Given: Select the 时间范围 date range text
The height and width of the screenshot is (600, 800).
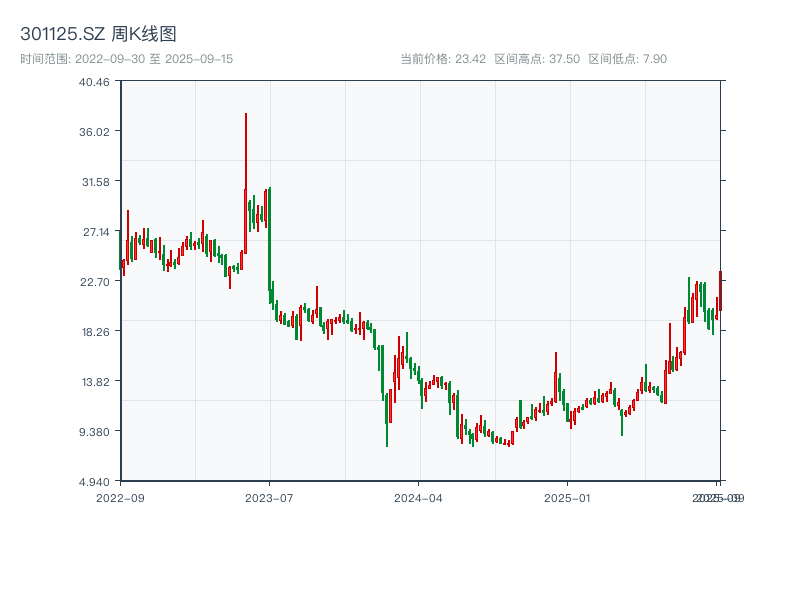Looking at the screenshot, I should [126, 59].
